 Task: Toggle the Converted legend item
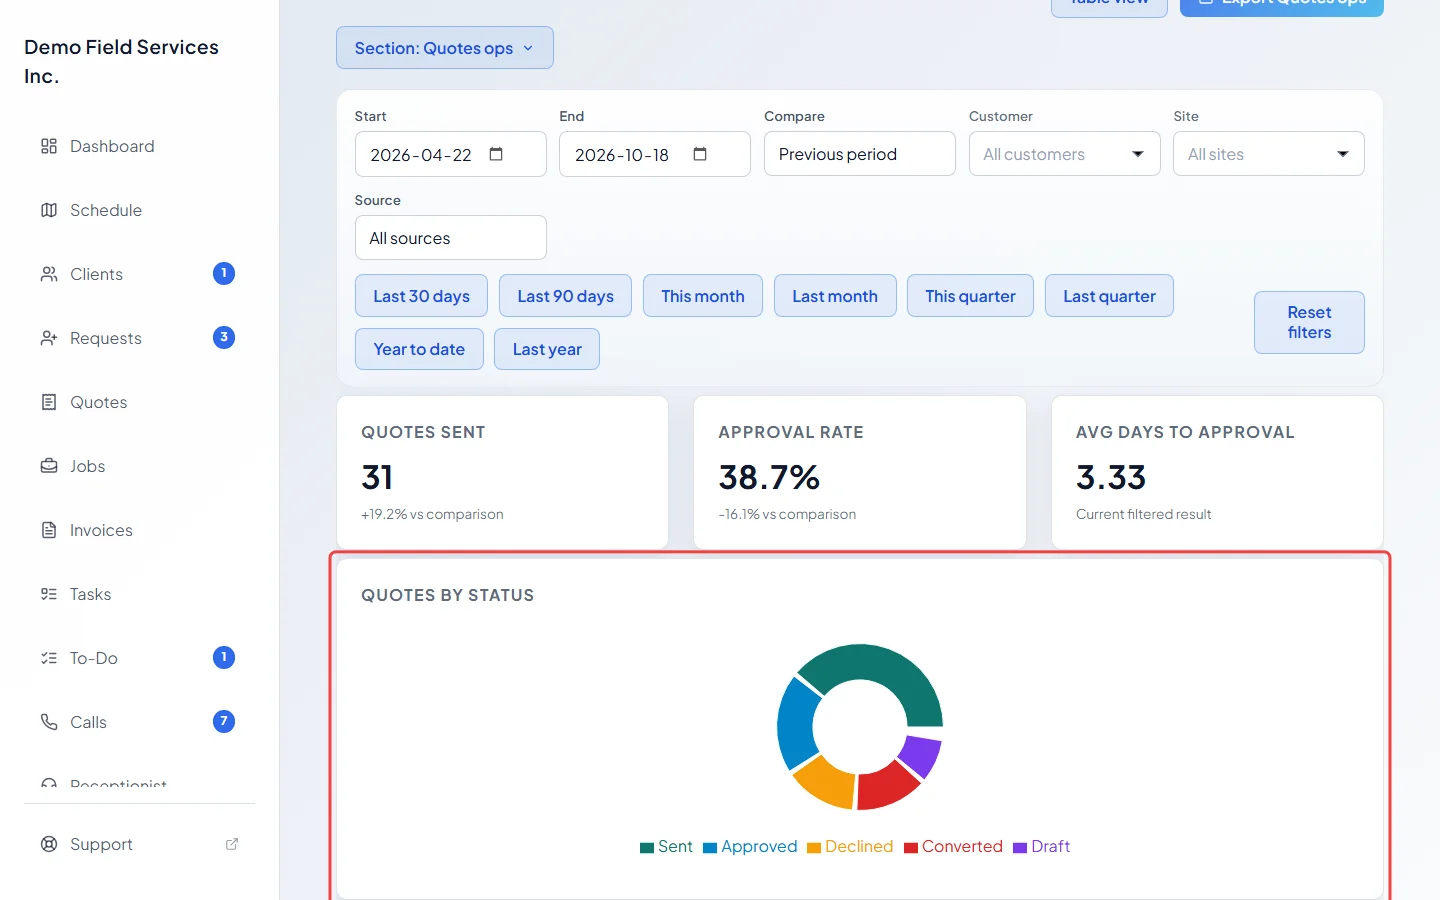click(953, 847)
